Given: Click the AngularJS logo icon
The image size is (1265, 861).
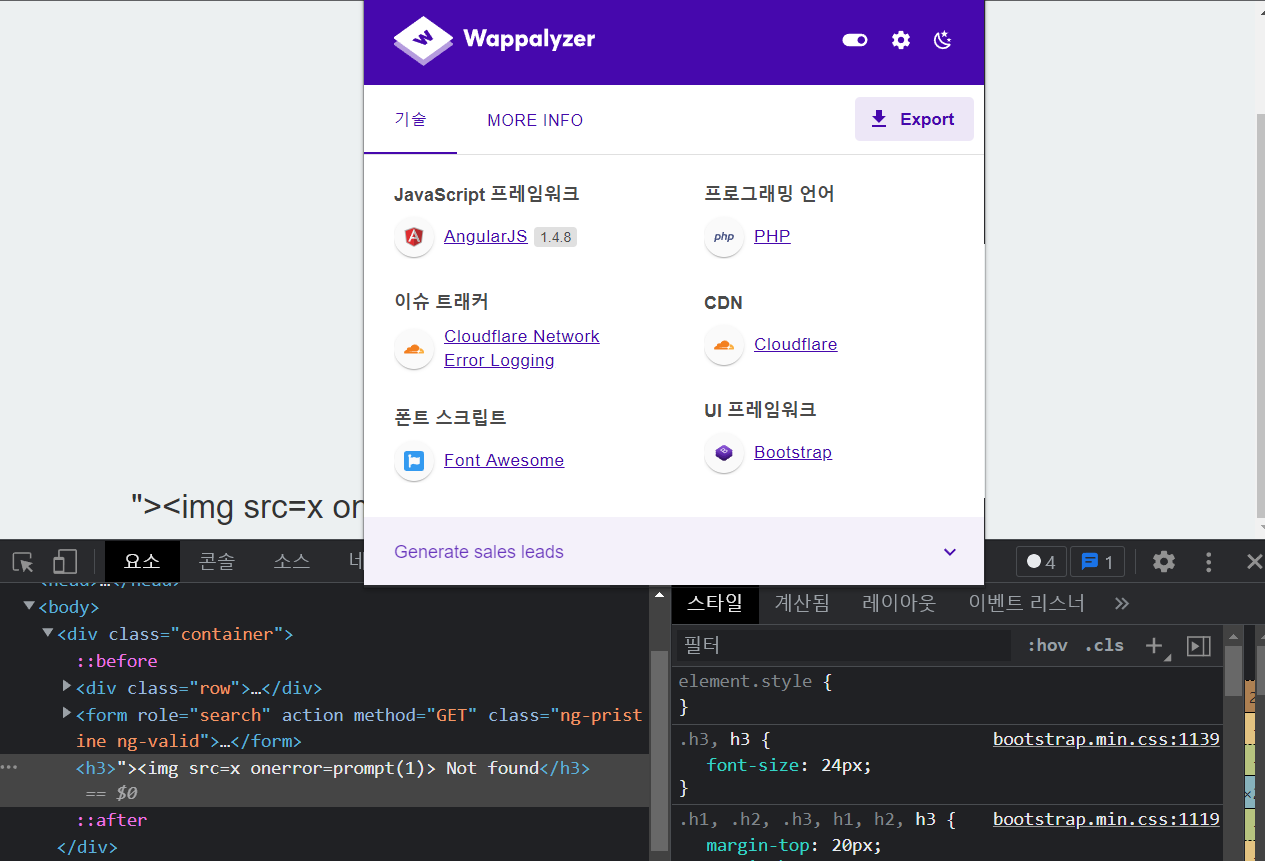Looking at the screenshot, I should [413, 237].
